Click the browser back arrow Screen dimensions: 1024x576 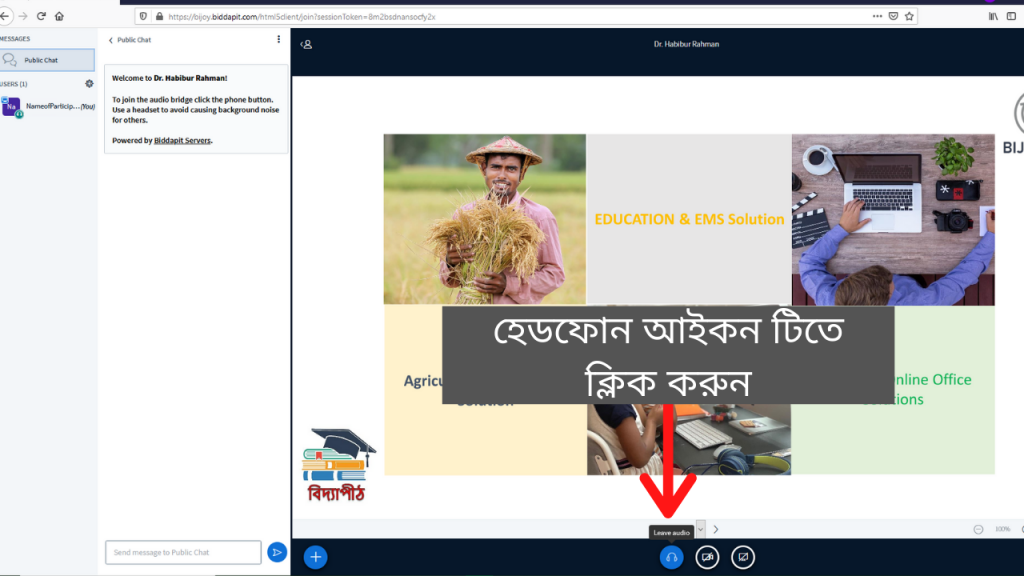tap(5, 16)
